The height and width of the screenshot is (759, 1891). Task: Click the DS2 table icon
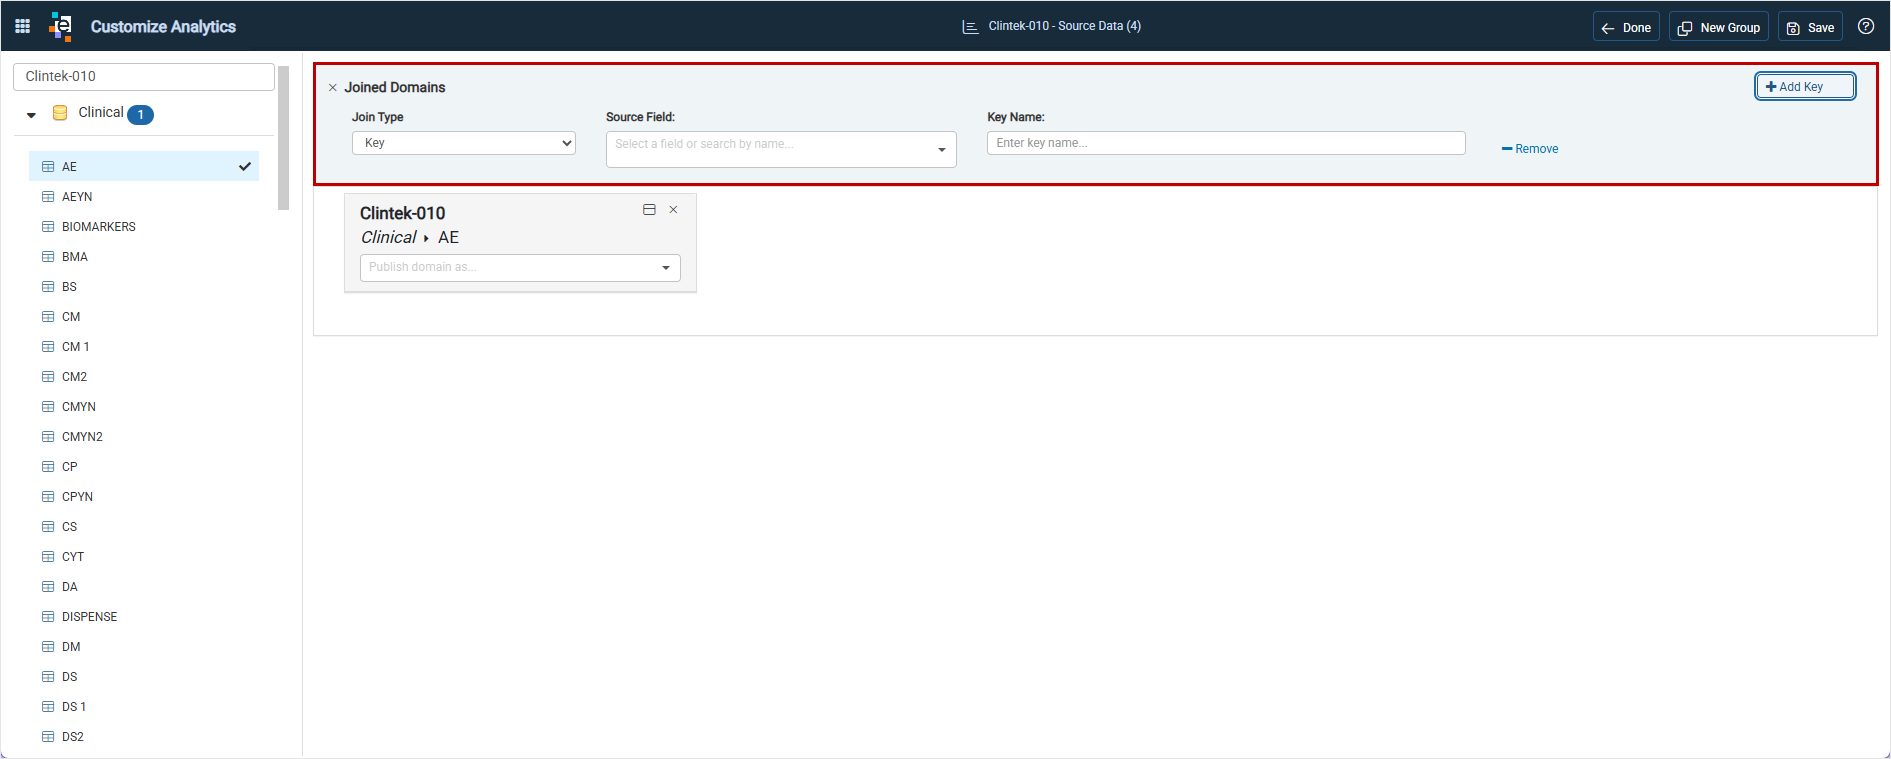48,737
